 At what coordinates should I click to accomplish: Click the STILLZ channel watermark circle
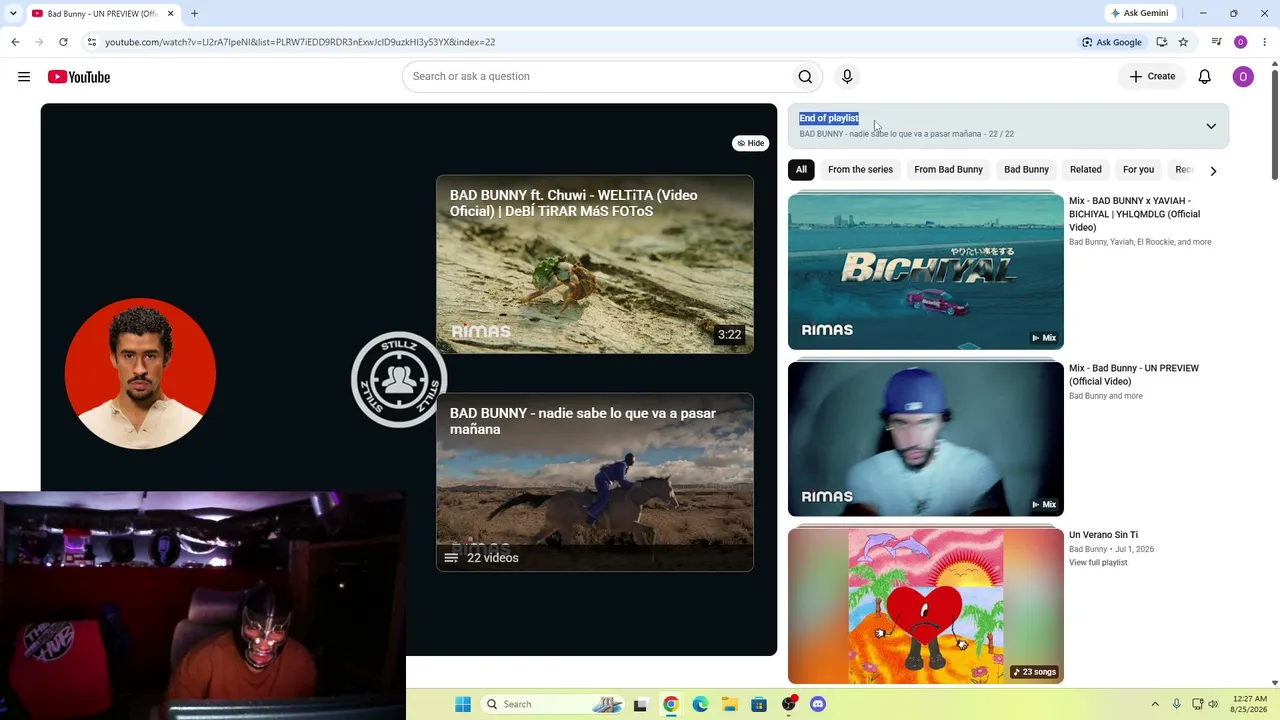click(x=399, y=380)
